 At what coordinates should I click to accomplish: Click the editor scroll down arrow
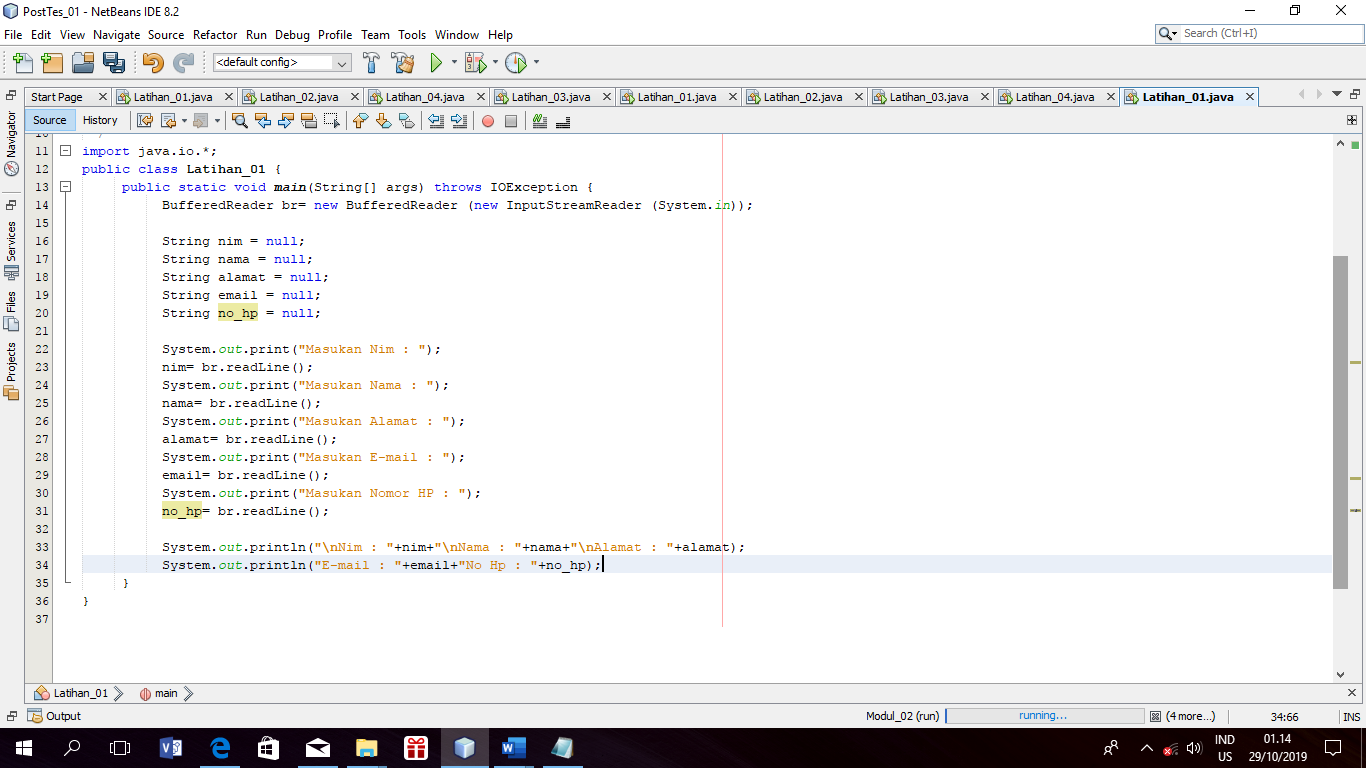[1341, 675]
